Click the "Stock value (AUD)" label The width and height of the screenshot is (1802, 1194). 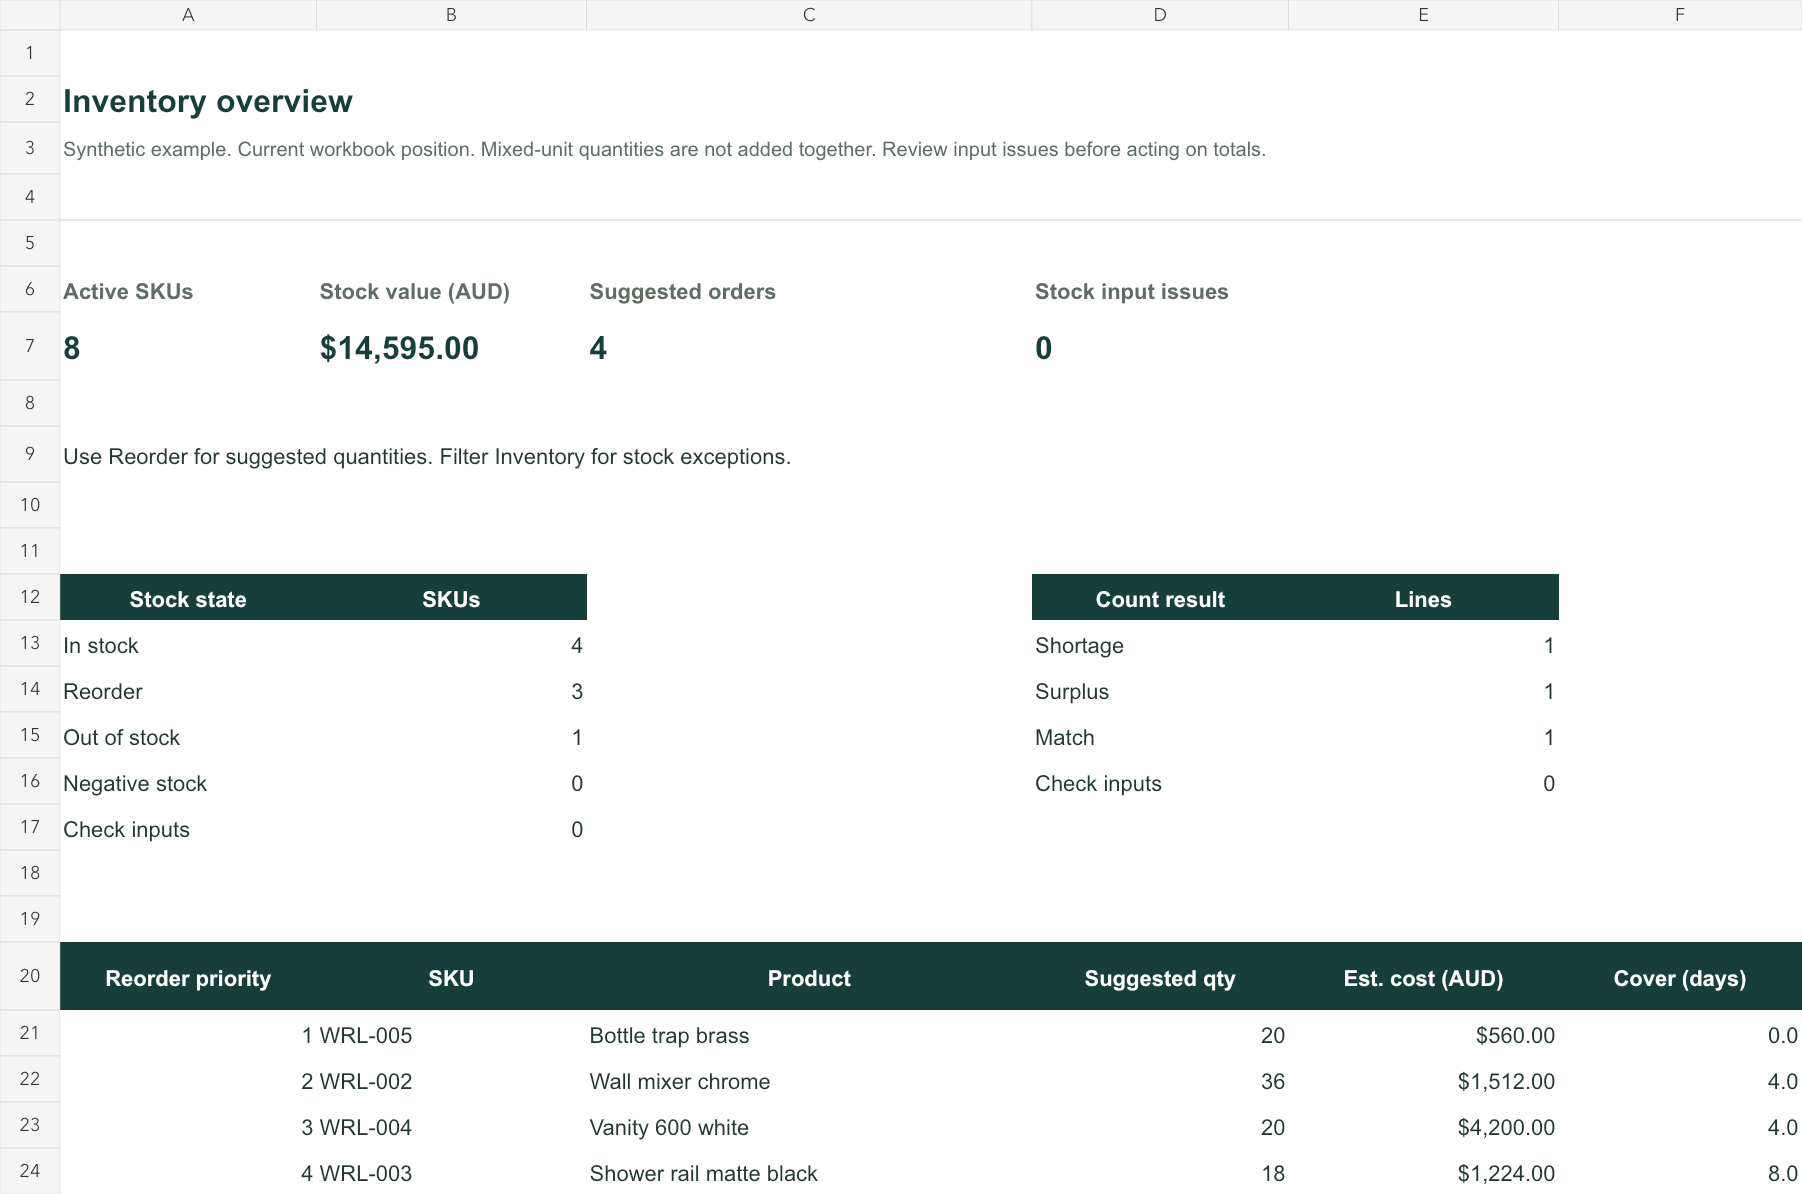click(x=415, y=291)
